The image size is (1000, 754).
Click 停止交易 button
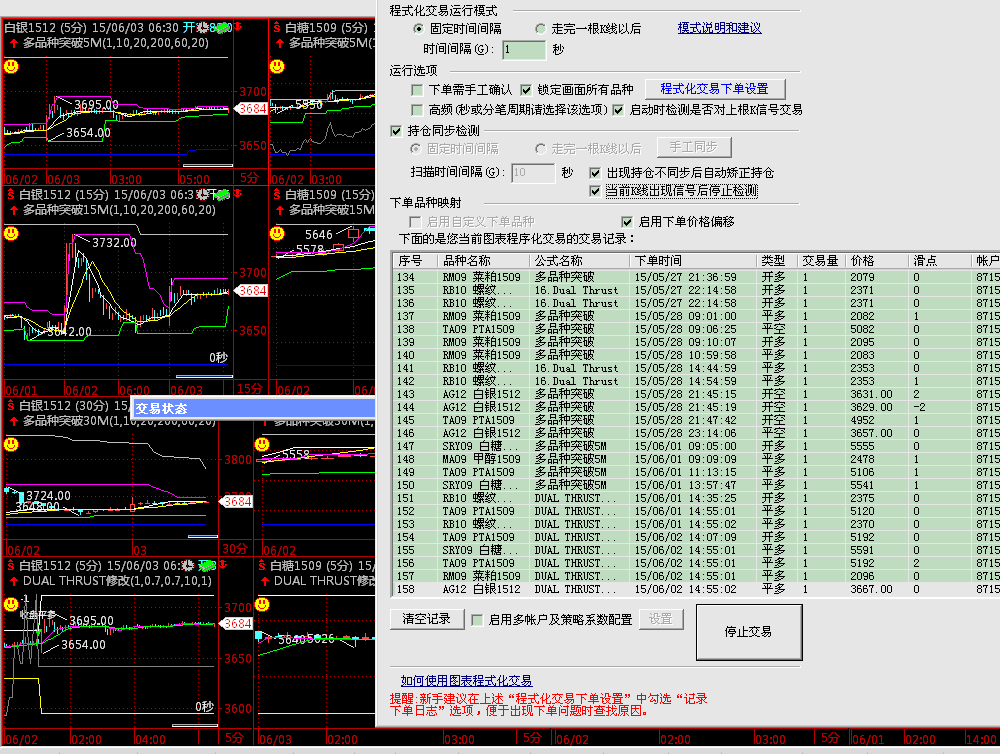tap(749, 632)
